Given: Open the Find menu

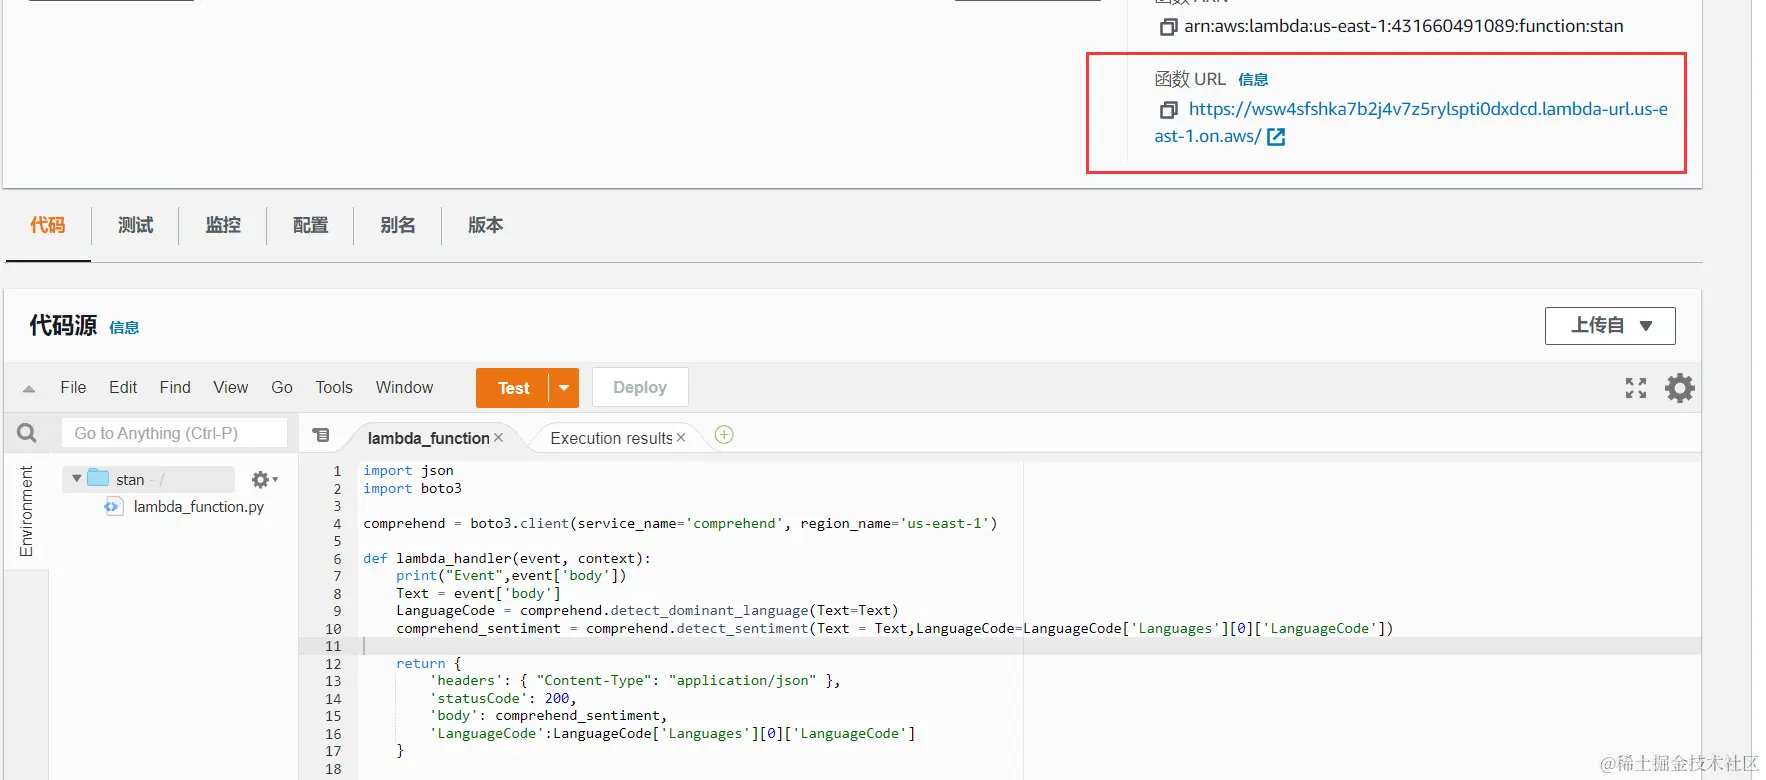Looking at the screenshot, I should (x=175, y=387).
